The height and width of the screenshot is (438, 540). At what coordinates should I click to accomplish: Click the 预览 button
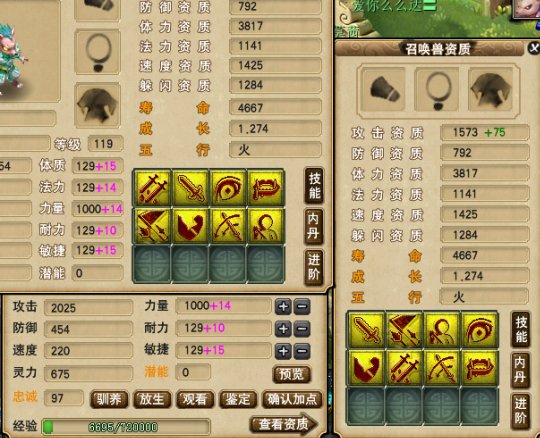click(x=291, y=374)
